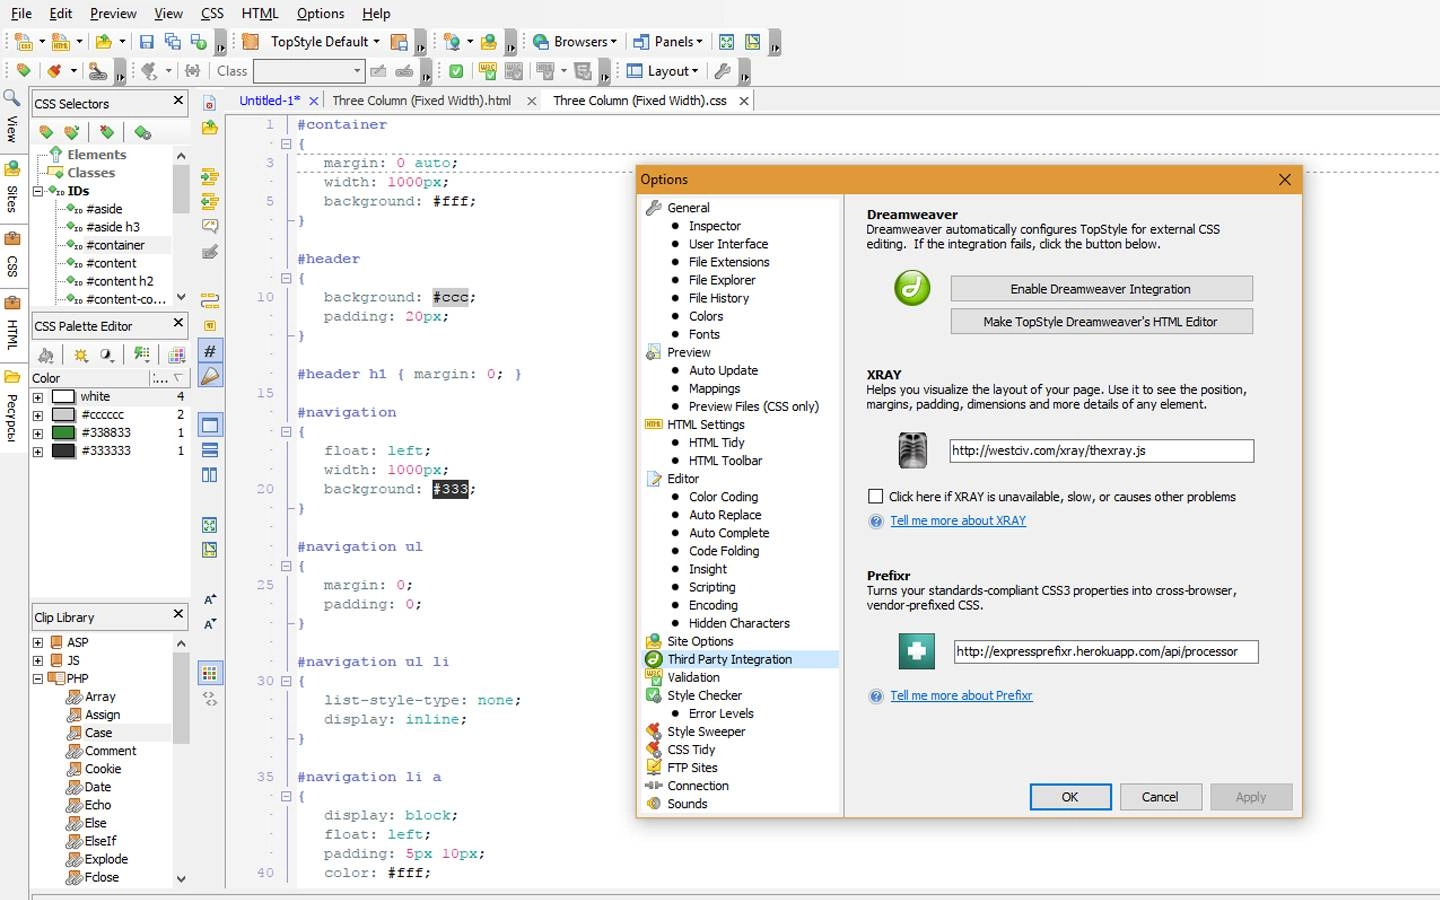Click the OK button
The height and width of the screenshot is (900, 1440).
pos(1070,797)
